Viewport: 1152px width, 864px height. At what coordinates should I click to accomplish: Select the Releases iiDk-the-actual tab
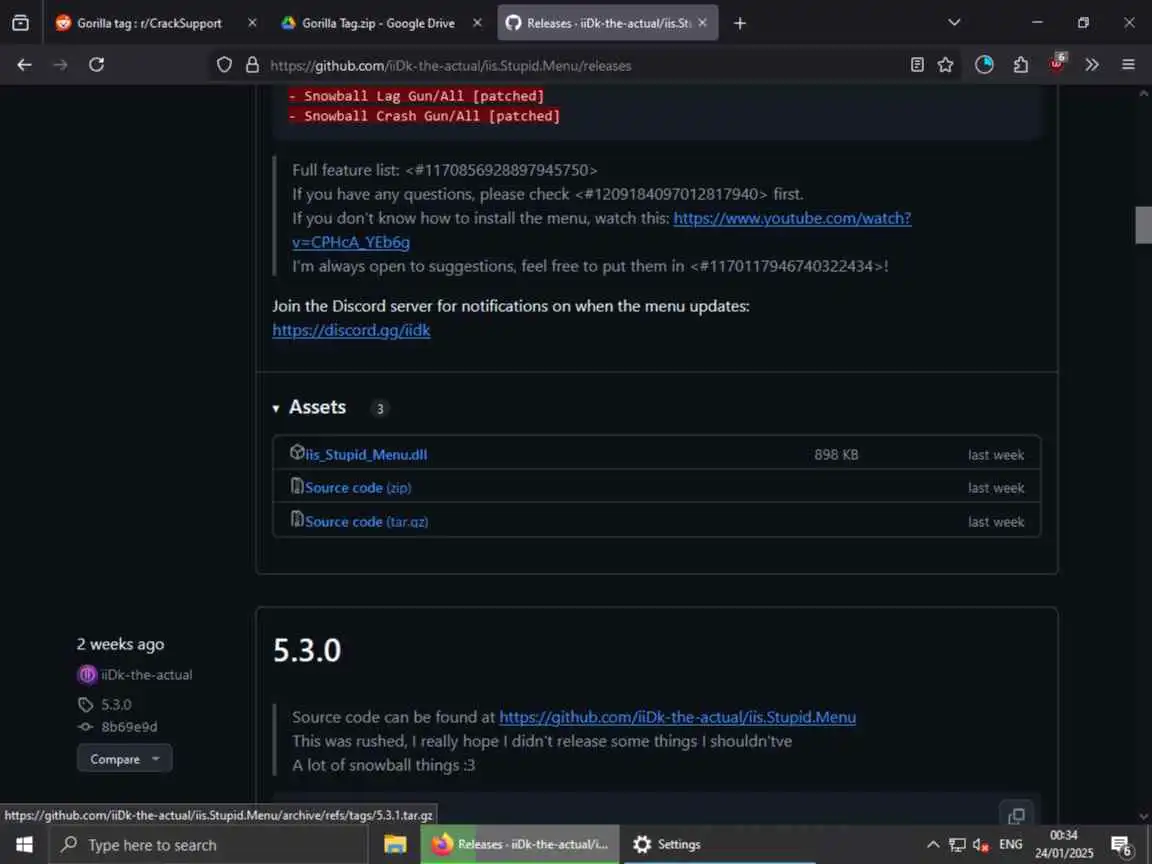click(608, 23)
